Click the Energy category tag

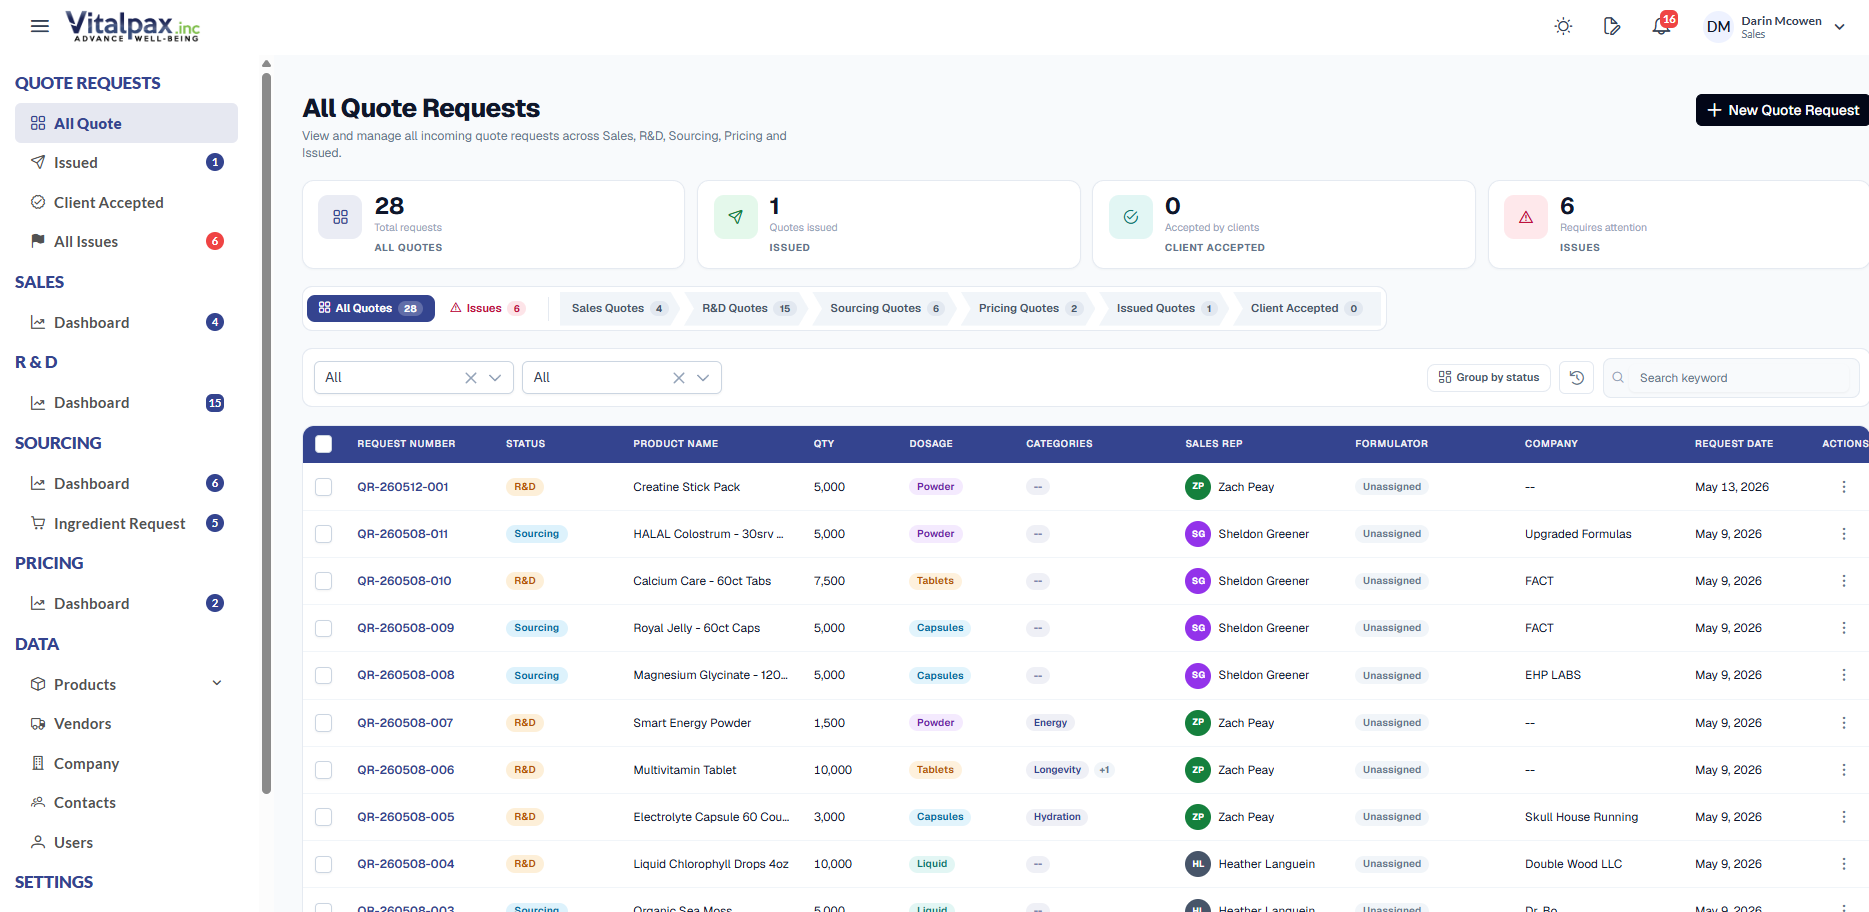(x=1050, y=723)
